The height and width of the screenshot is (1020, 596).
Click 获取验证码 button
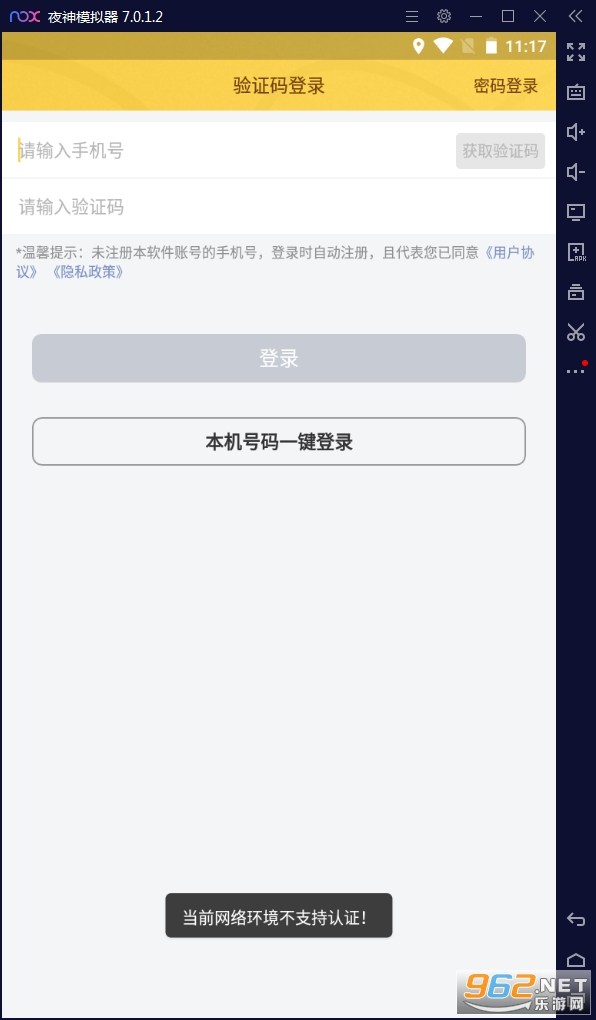[x=500, y=151]
